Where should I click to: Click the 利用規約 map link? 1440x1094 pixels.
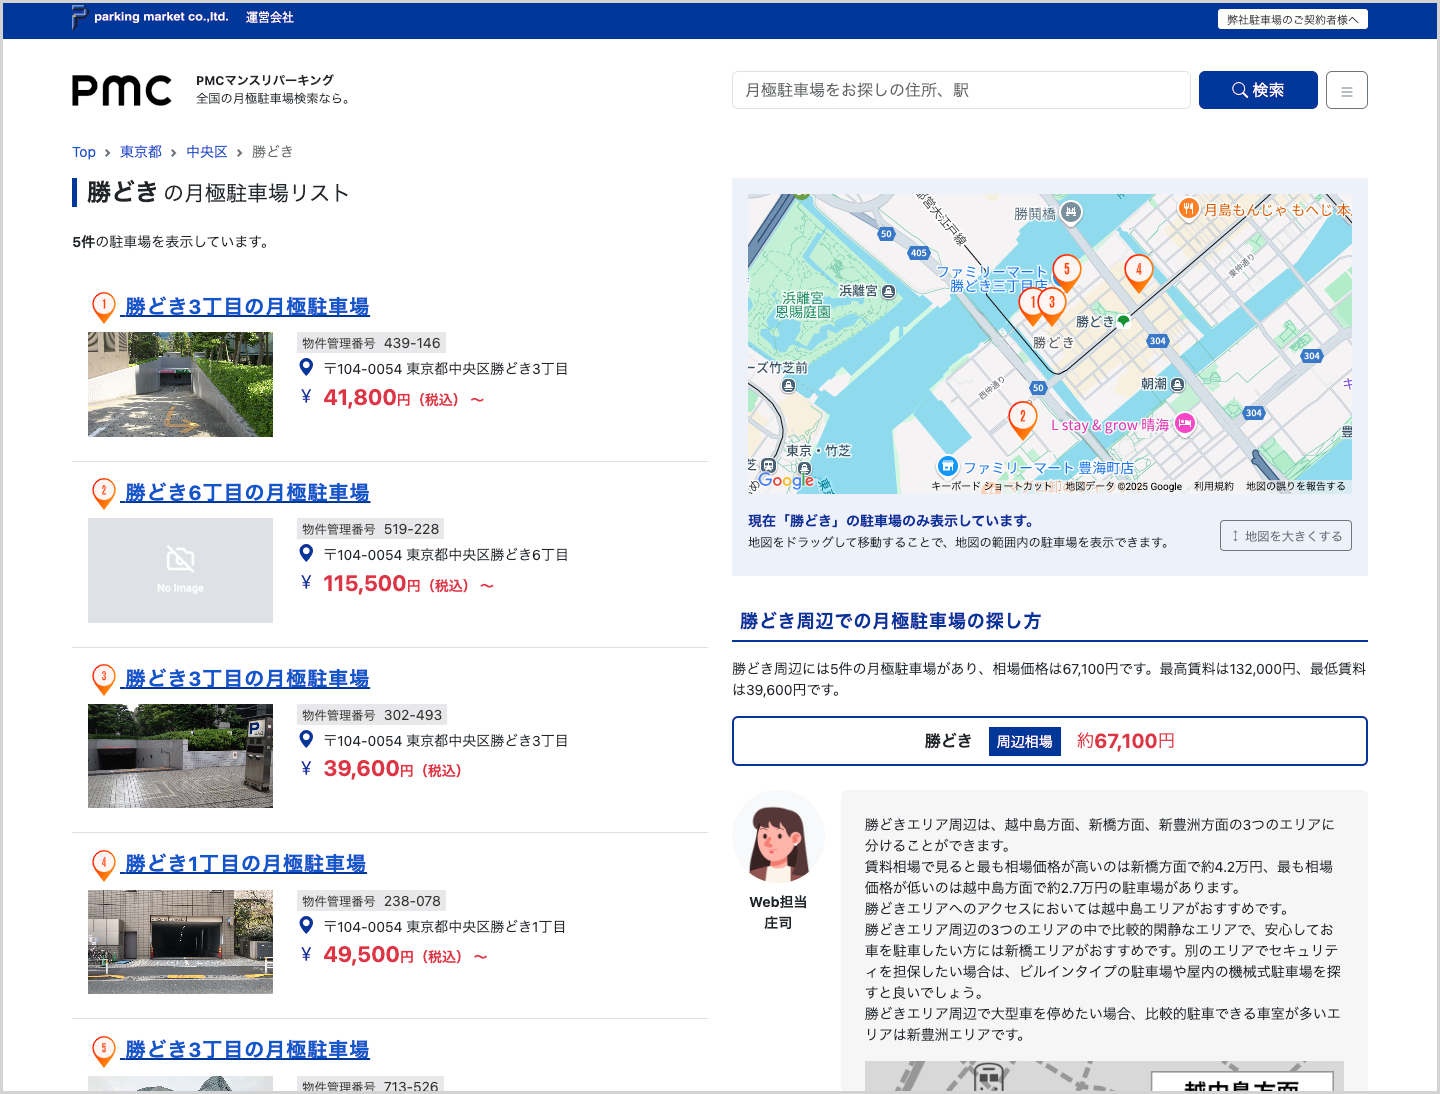[1214, 487]
